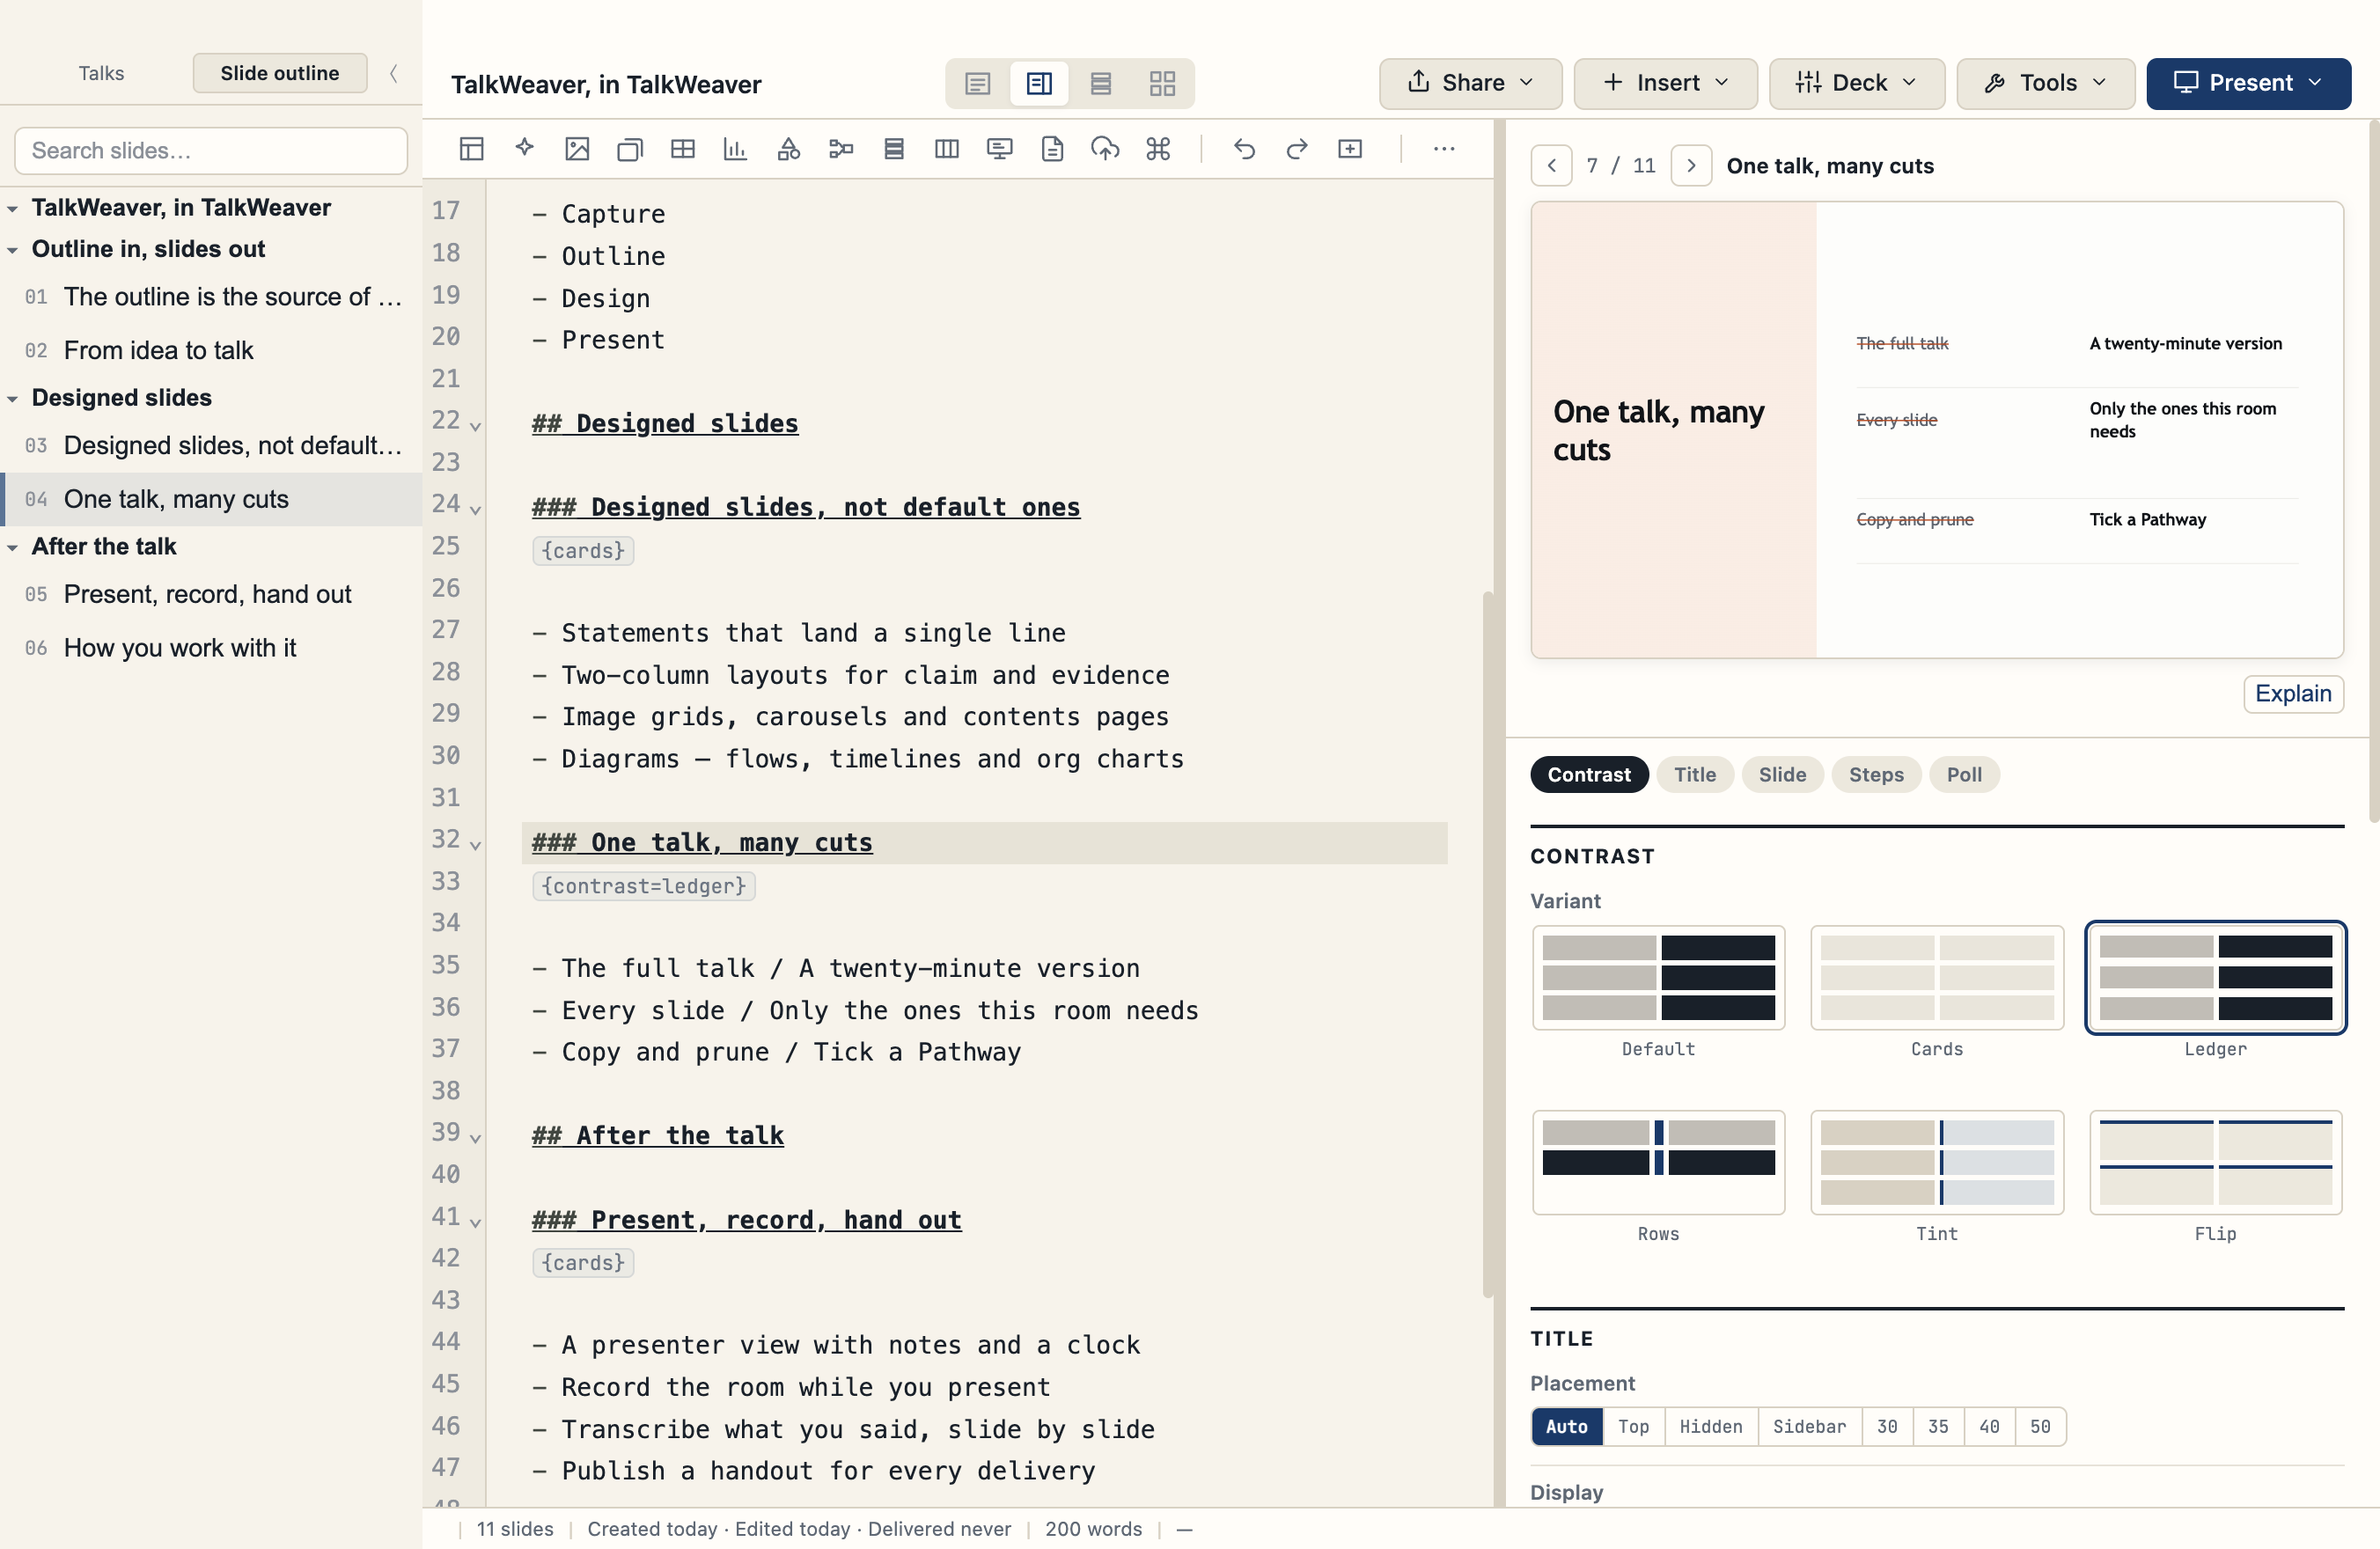Open the Deck dropdown menu
Image resolution: width=2380 pixels, height=1549 pixels.
[1856, 83]
